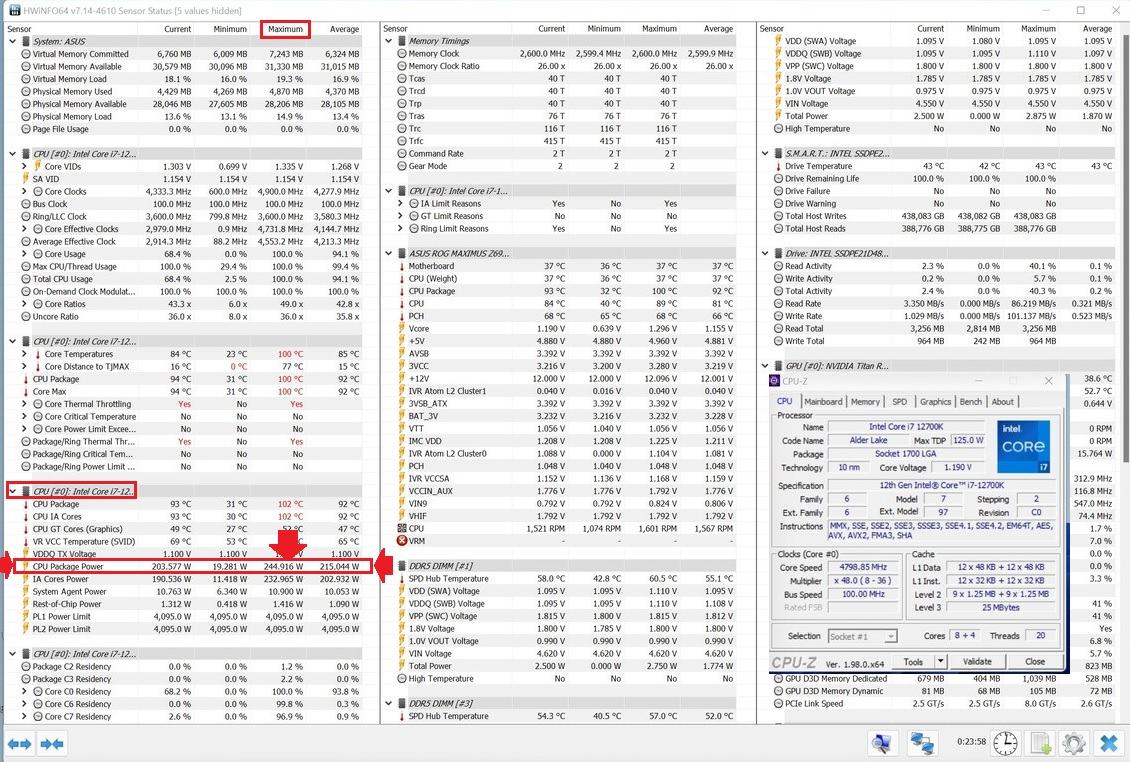This screenshot has height=762, width=1130.
Task: Collapse the DDR5 DIMM [#1] group
Action: [x=388, y=566]
